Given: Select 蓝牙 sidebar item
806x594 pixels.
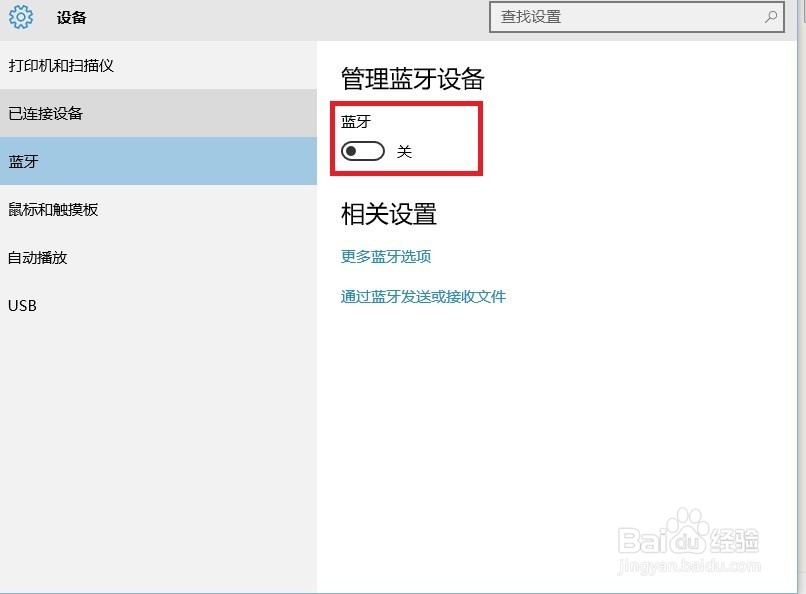Looking at the screenshot, I should tap(158, 161).
